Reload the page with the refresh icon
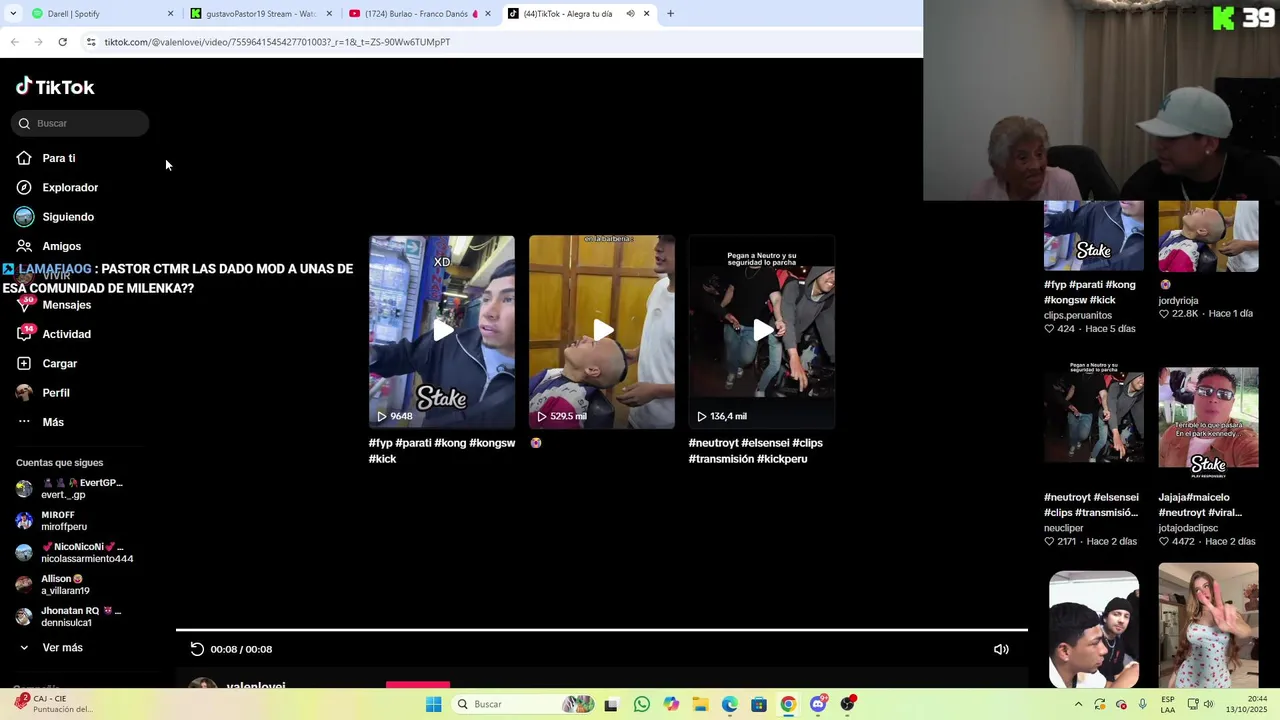 point(62,42)
